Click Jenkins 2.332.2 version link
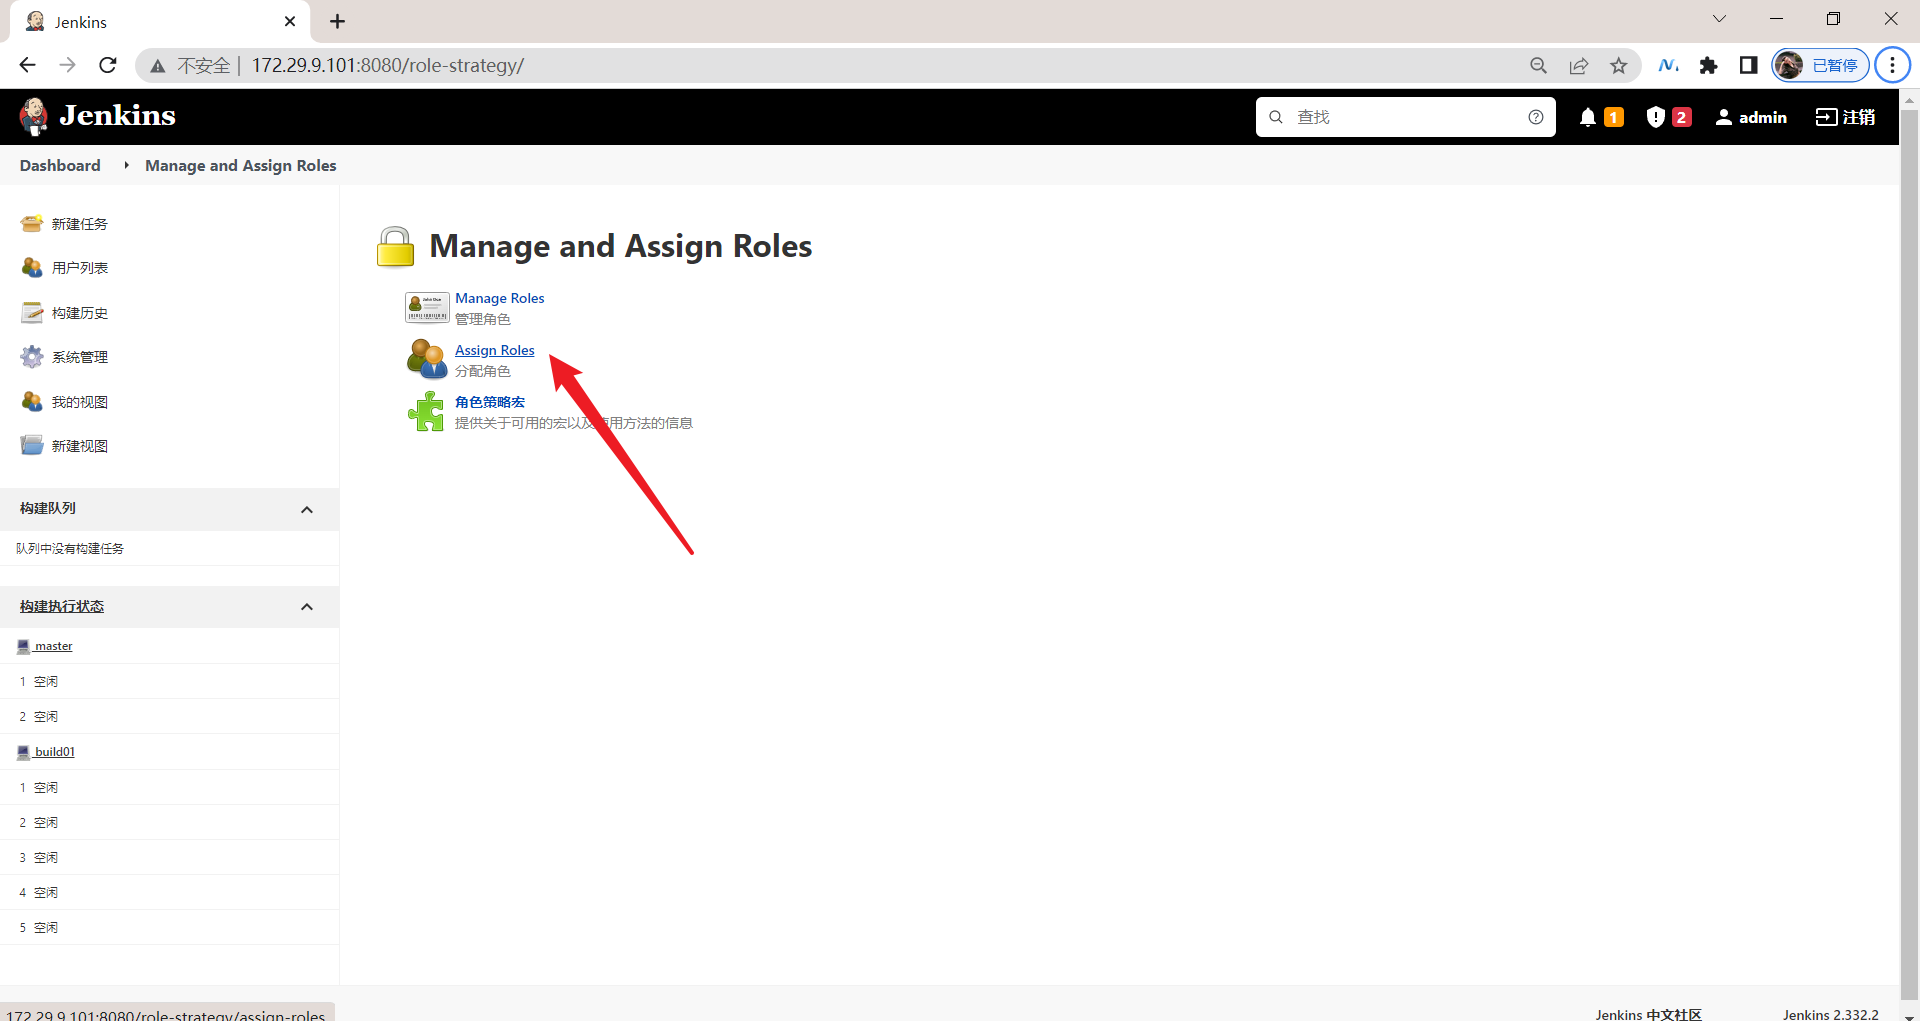 [1831, 1014]
